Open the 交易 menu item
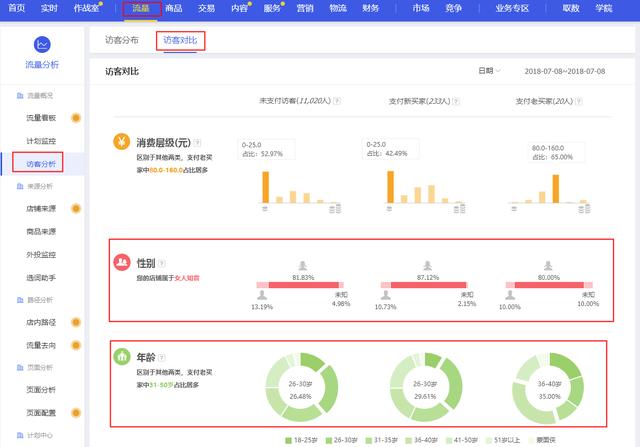640x447 pixels. (207, 8)
